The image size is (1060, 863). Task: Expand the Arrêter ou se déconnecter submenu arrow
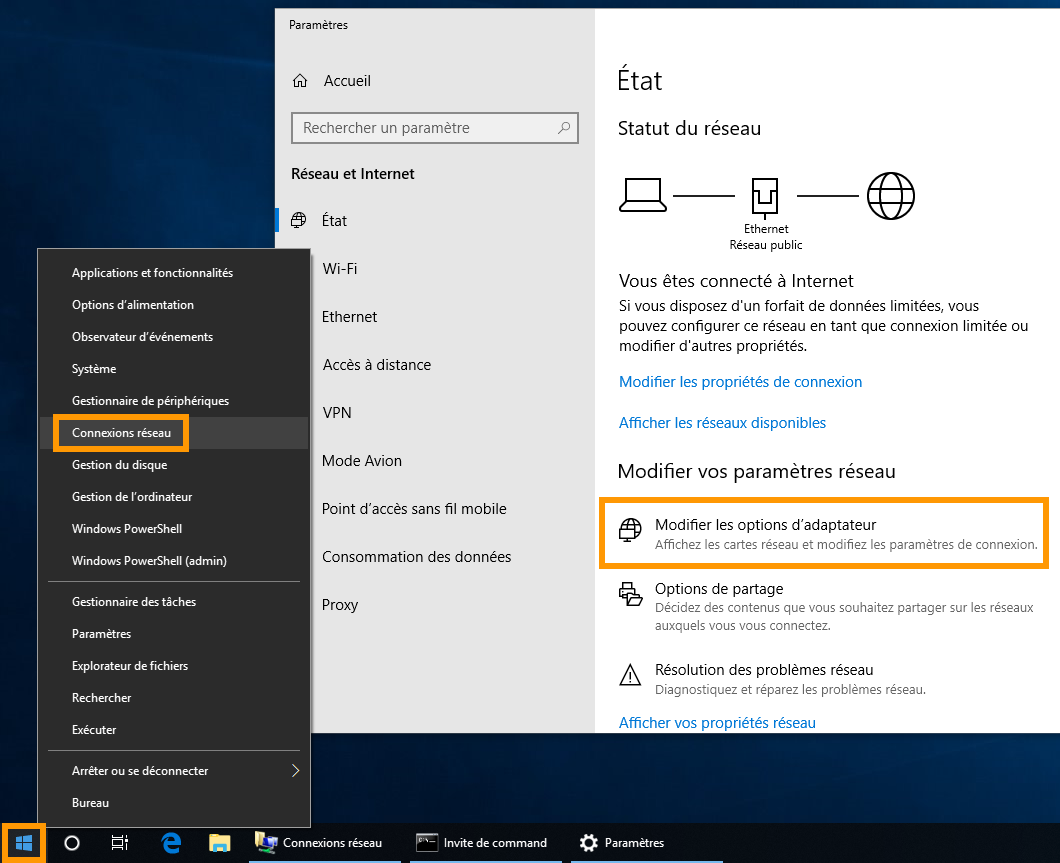tap(295, 771)
